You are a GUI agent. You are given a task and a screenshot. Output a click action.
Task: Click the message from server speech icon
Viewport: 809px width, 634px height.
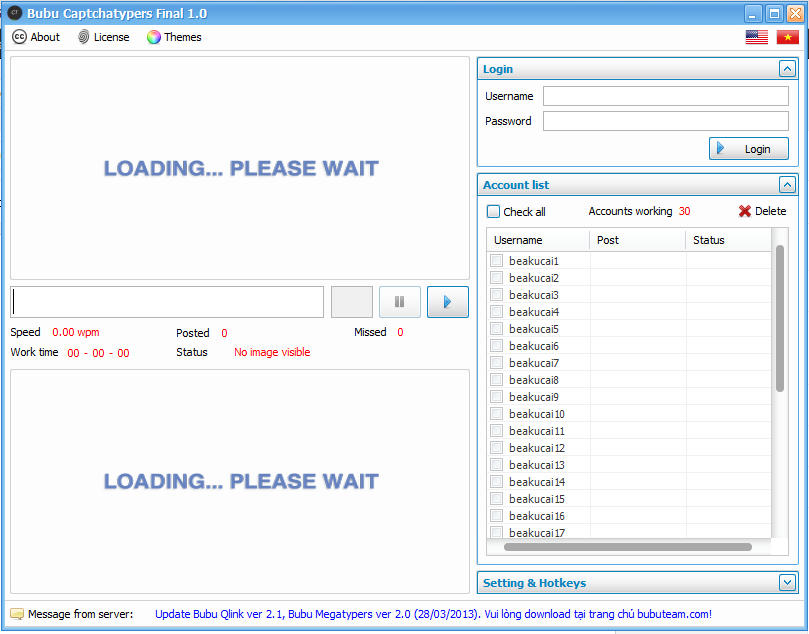(17, 614)
